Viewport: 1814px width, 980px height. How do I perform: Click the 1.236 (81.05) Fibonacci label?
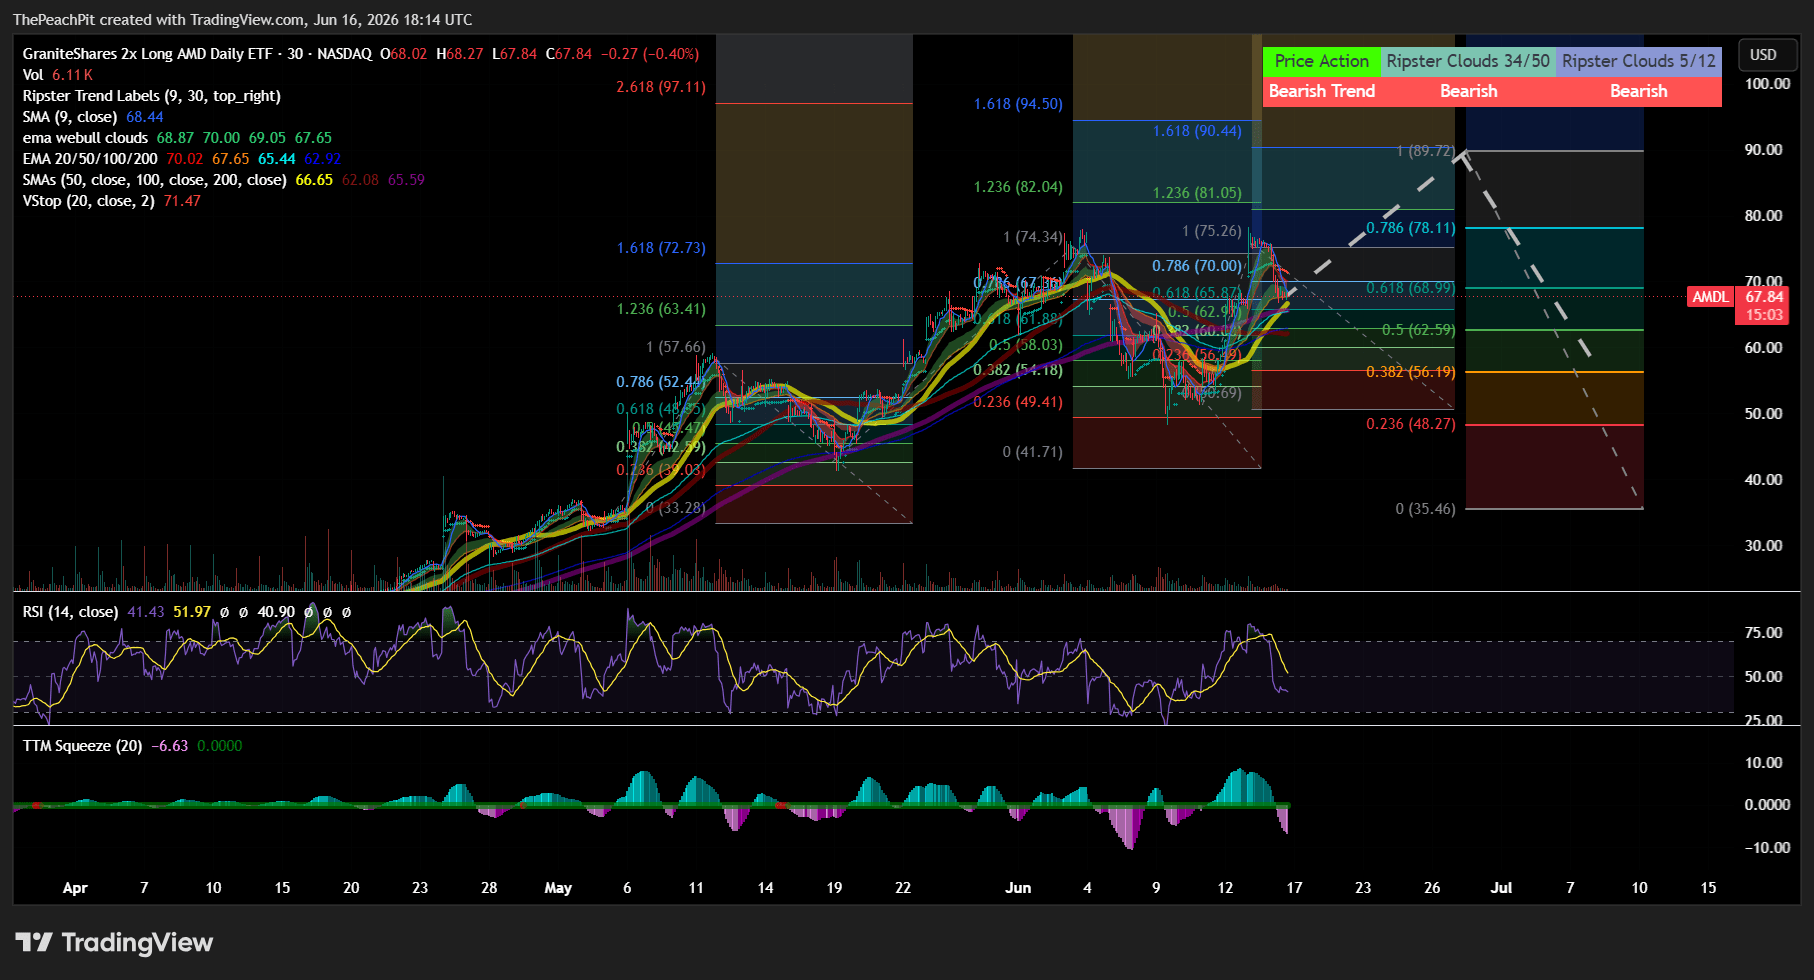pos(1197,193)
